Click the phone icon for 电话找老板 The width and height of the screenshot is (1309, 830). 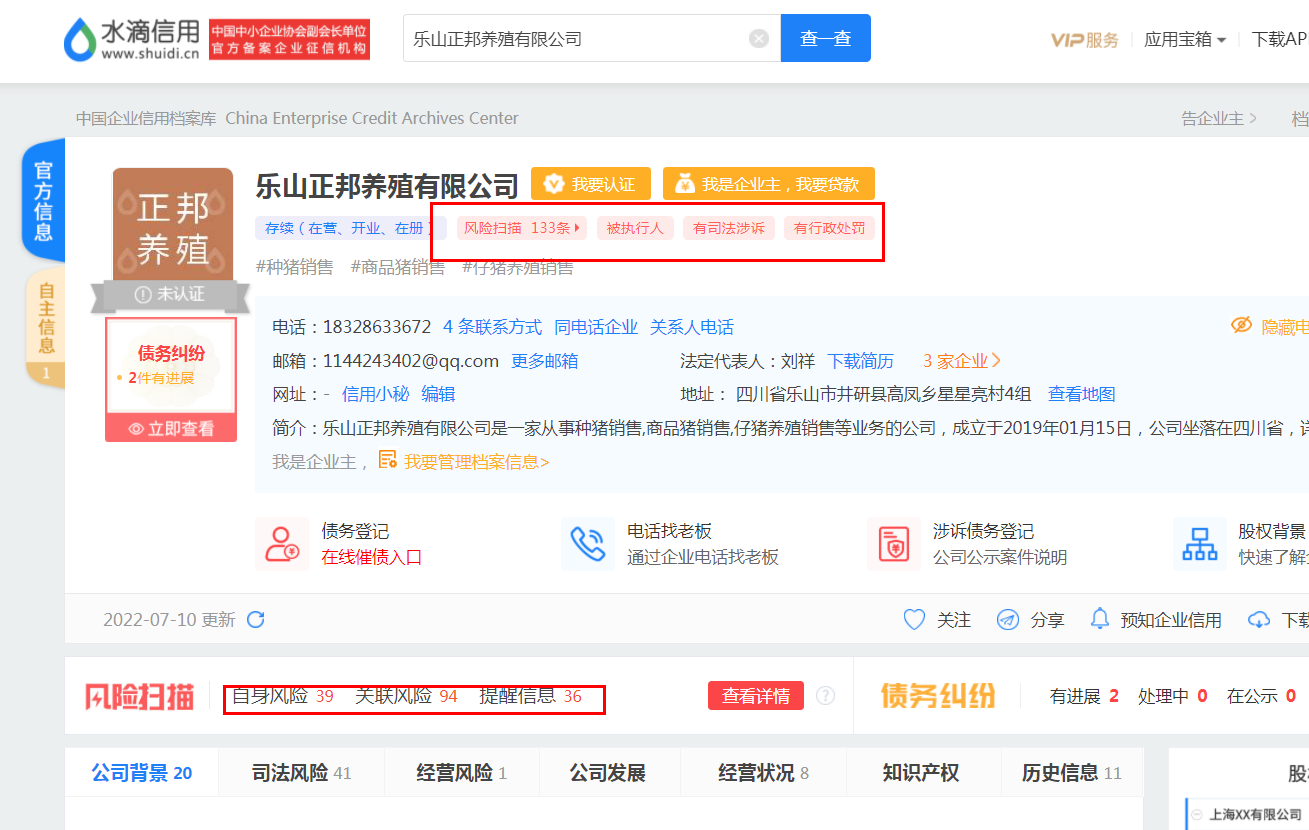click(588, 543)
